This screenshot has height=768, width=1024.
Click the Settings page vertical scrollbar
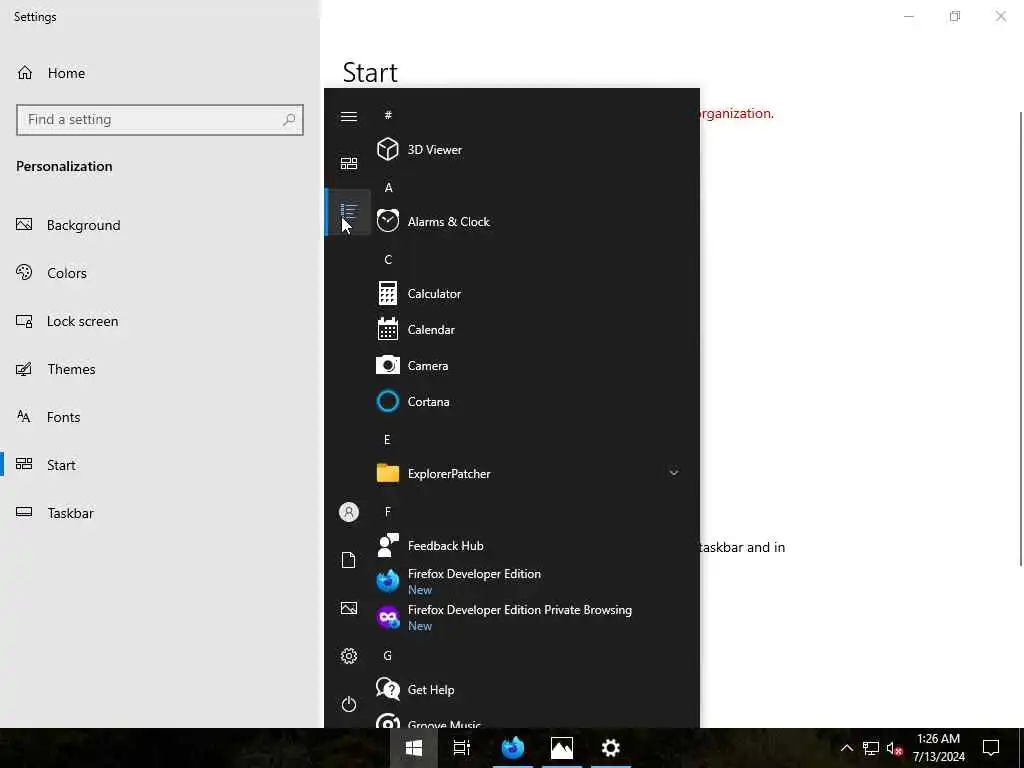(x=1020, y=338)
